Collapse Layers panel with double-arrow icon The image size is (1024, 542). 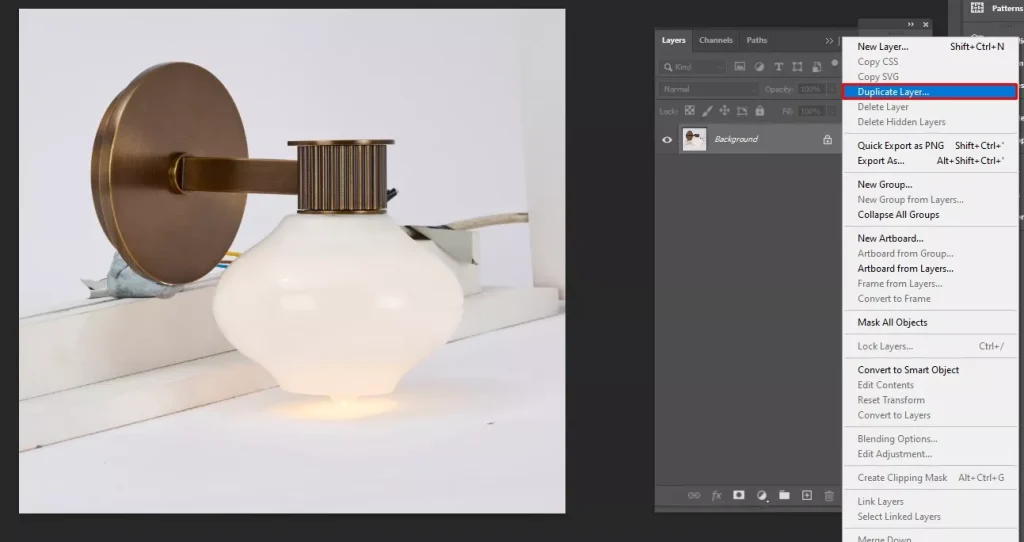(x=829, y=40)
